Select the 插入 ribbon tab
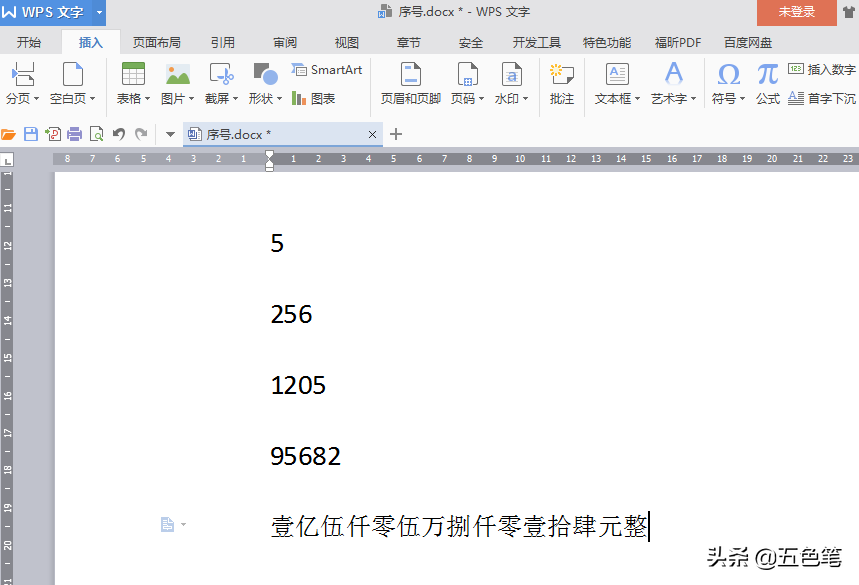This screenshot has width=859, height=585. [x=91, y=43]
